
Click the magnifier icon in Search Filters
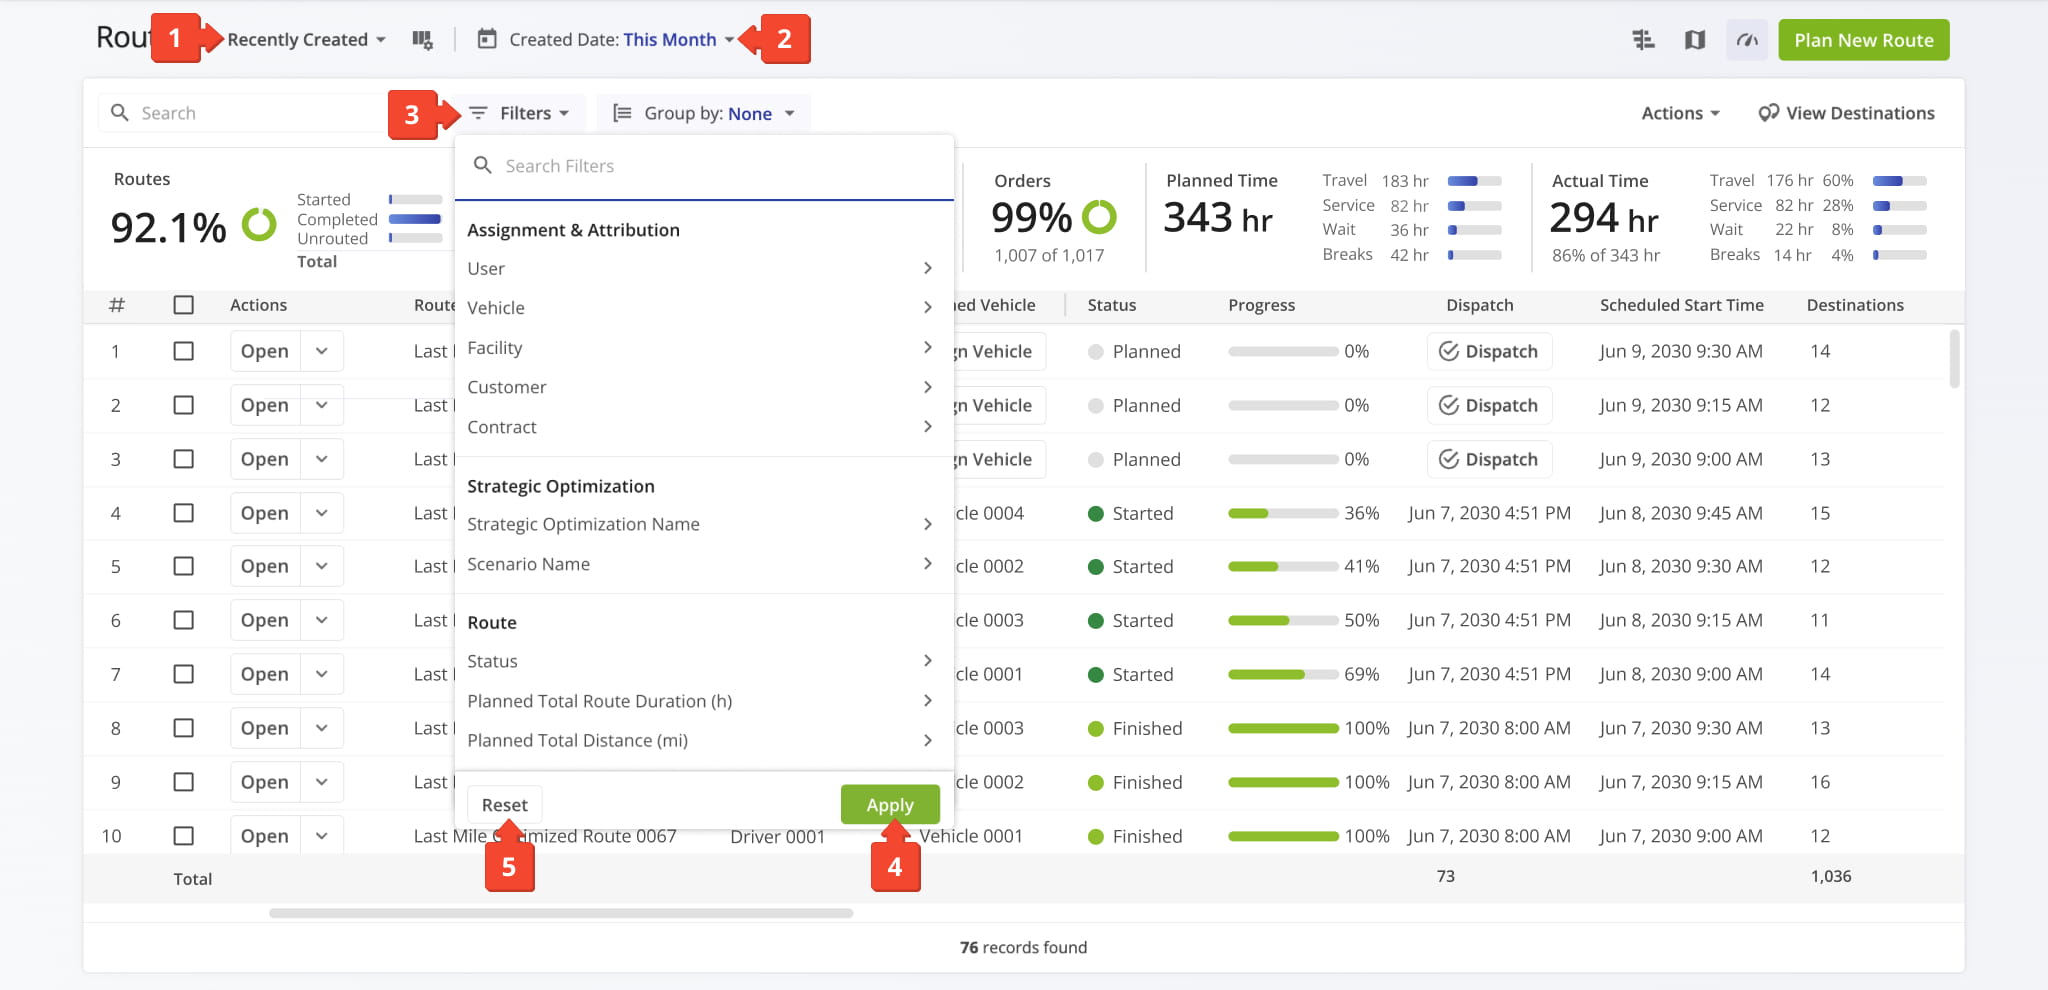tap(483, 166)
